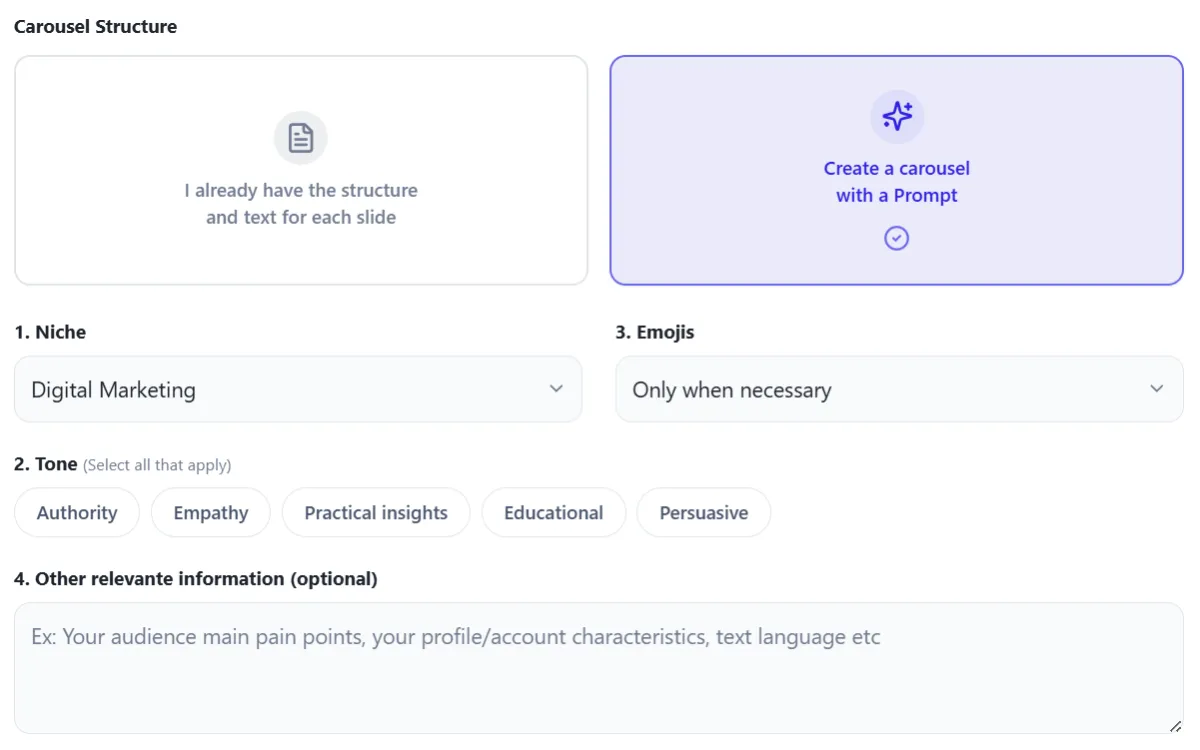
Task: Click the circled checkmark in the selected card
Action: coord(897,238)
